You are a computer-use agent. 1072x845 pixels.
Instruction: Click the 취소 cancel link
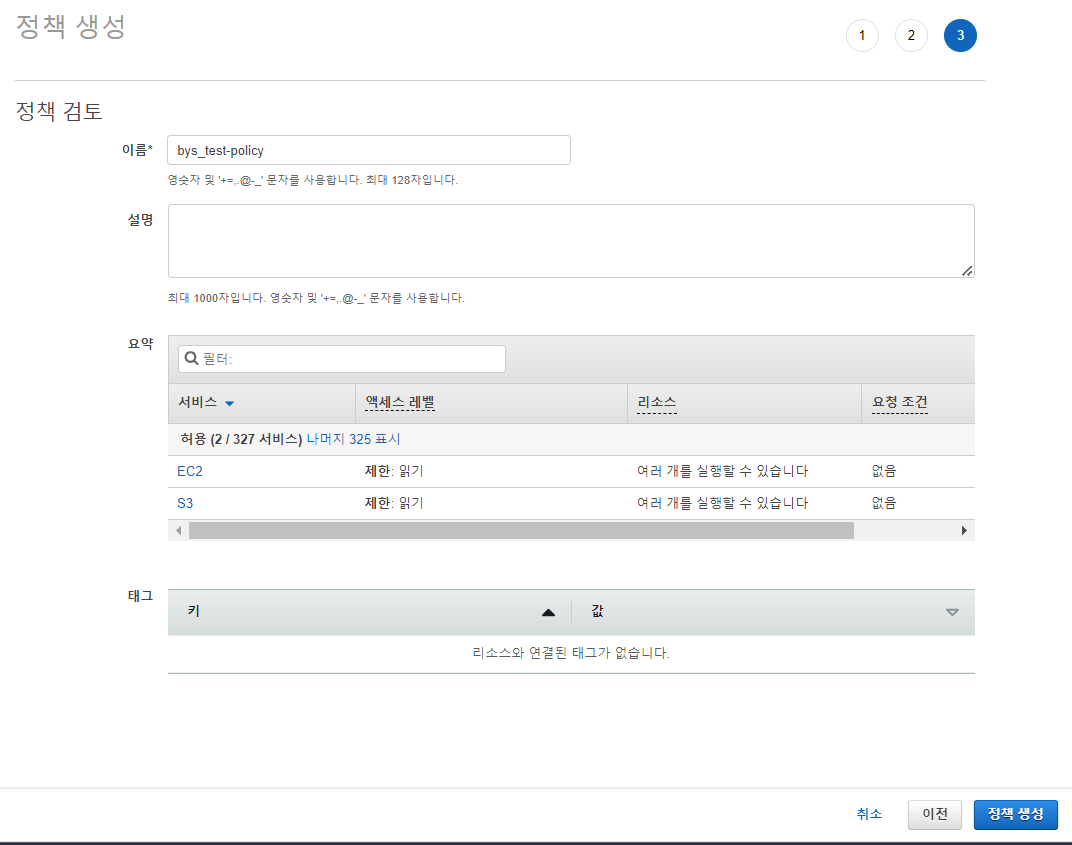coord(869,814)
